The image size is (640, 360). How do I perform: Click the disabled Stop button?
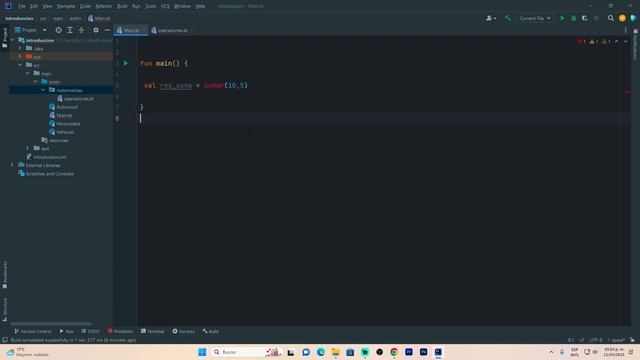[596, 18]
